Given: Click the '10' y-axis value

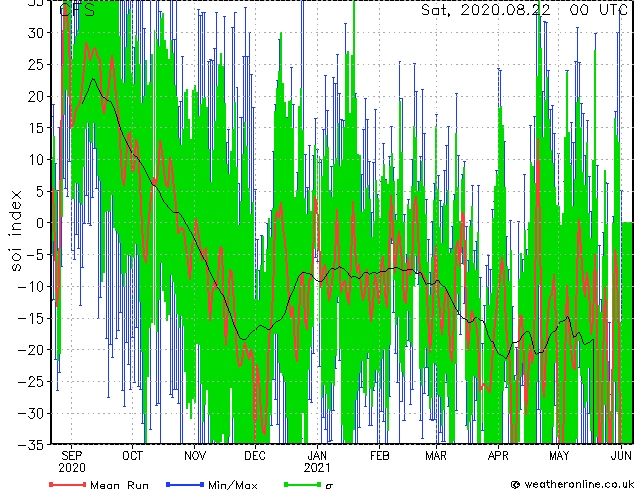Looking at the screenshot, I should pyautogui.click(x=36, y=160).
